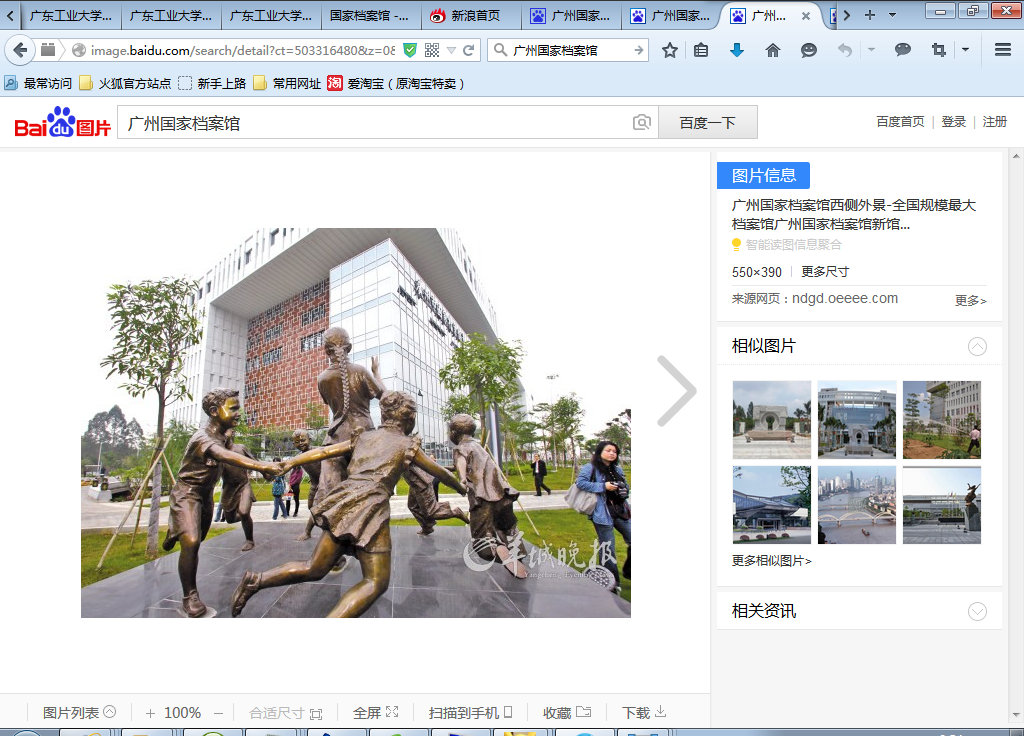This screenshot has width=1024, height=736.
Task: Switch to the 国家档案馆 tab
Action: [369, 16]
